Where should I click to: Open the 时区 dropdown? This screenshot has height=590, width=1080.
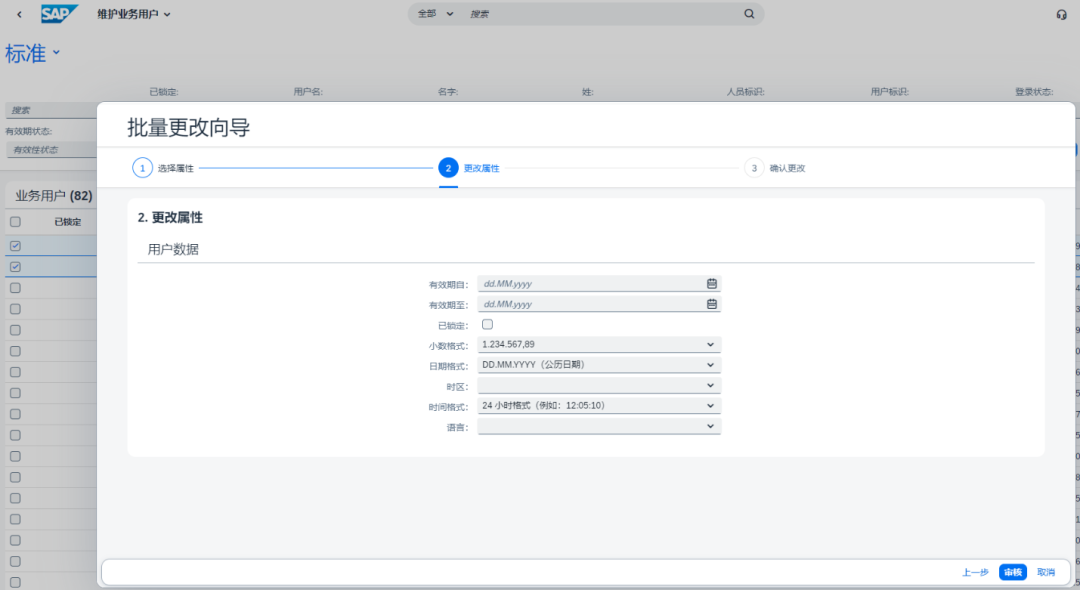[x=710, y=384]
